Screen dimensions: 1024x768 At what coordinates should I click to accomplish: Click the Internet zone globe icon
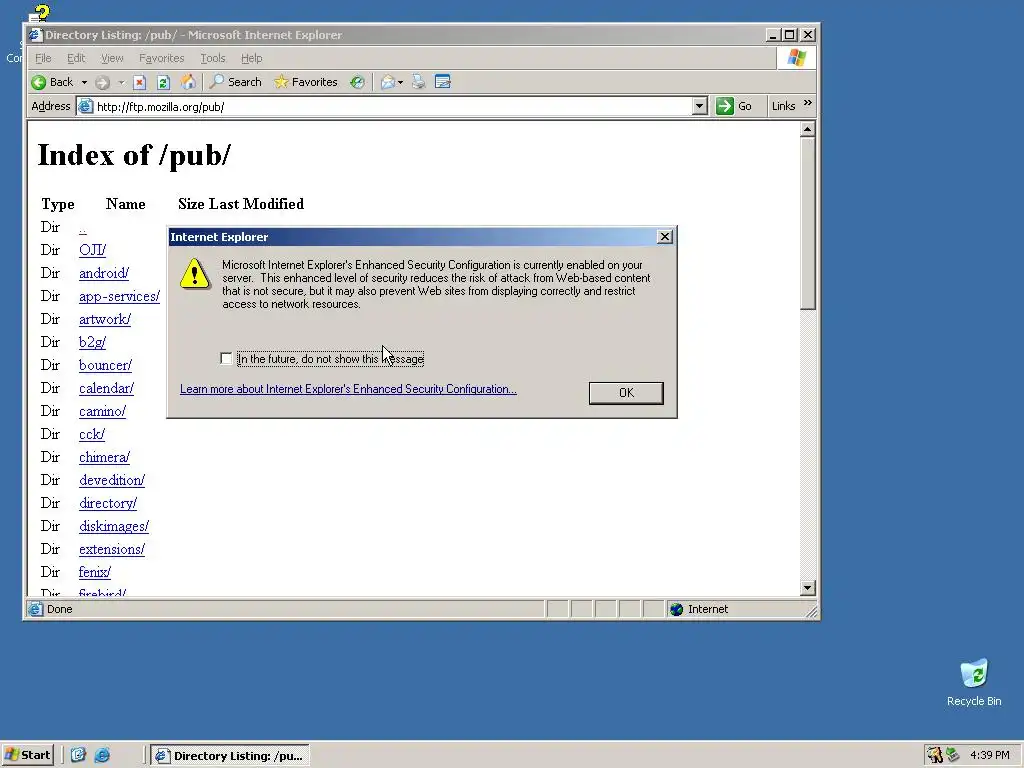[677, 609]
